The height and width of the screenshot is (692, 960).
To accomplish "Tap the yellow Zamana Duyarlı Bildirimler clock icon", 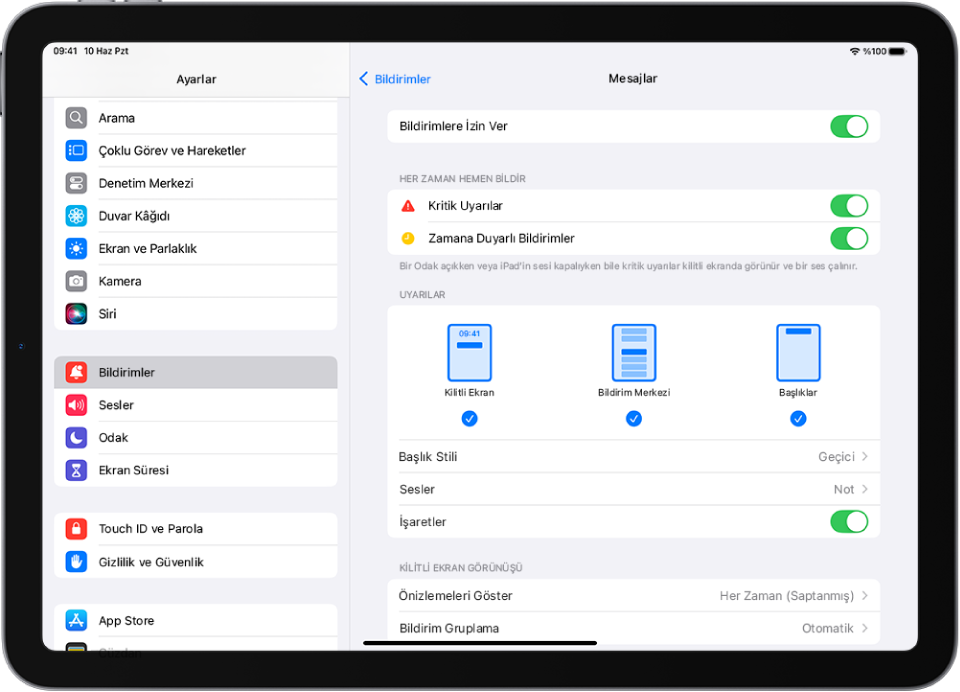I will pyautogui.click(x=408, y=238).
